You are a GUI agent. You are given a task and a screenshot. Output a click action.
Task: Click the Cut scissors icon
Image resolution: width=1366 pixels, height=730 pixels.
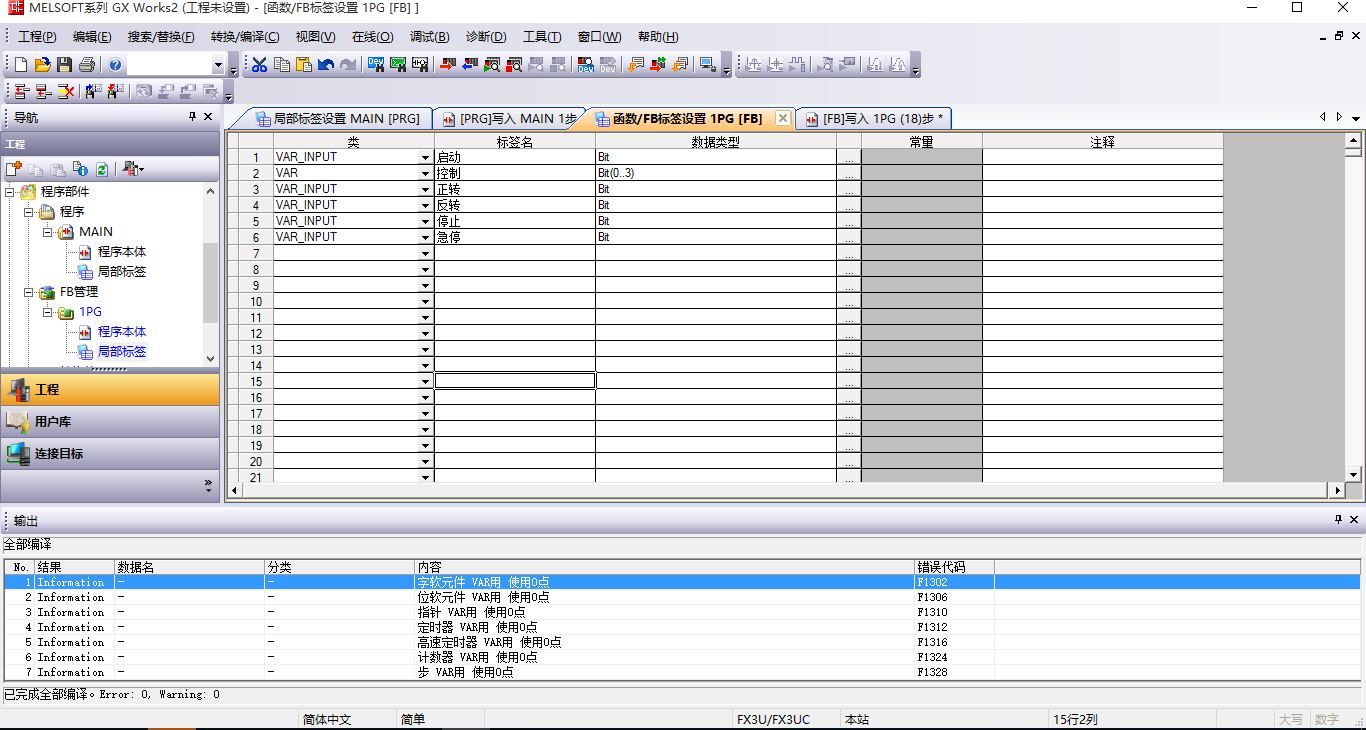pos(259,65)
